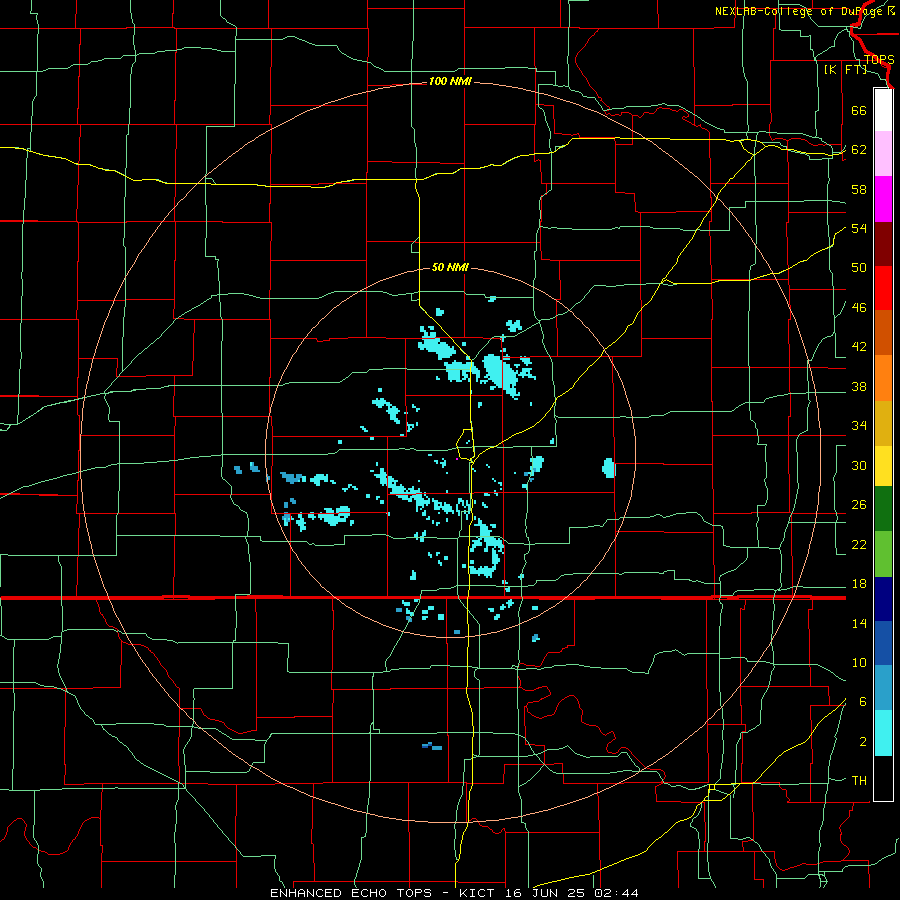Click the 22 value on the legend
Viewport: 900px width, 900px height.
859,544
